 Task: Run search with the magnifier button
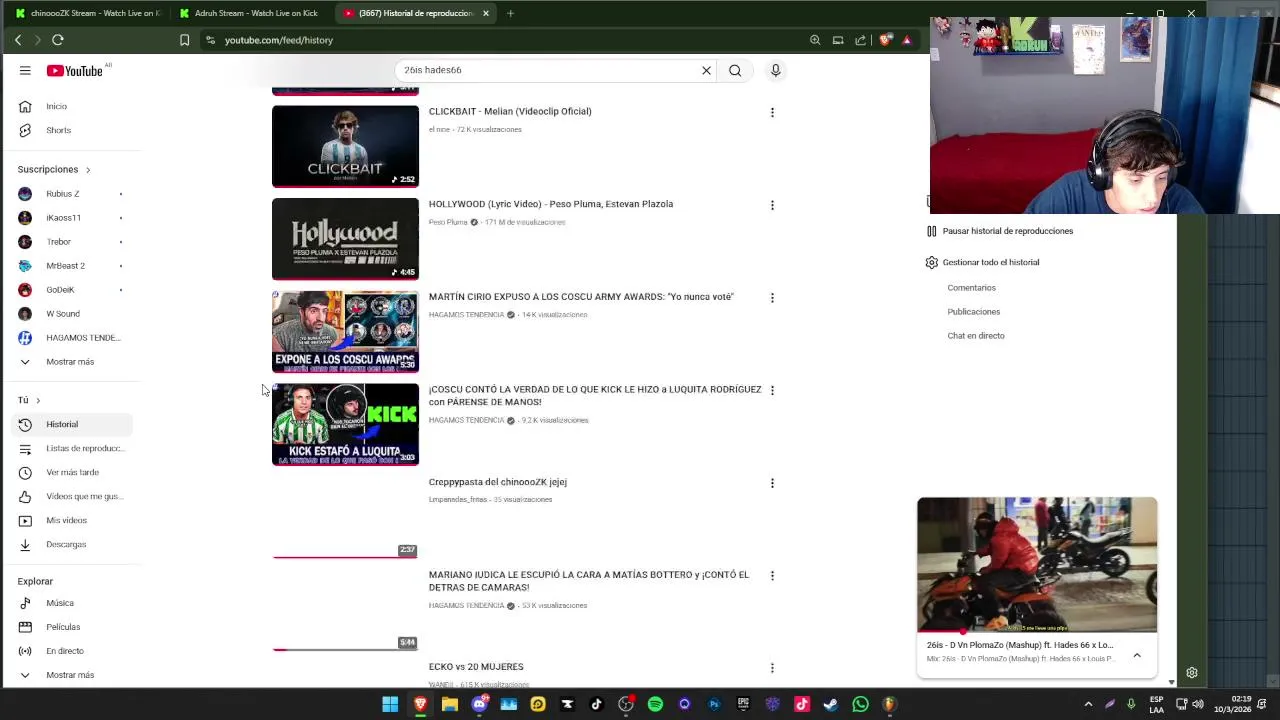(735, 70)
